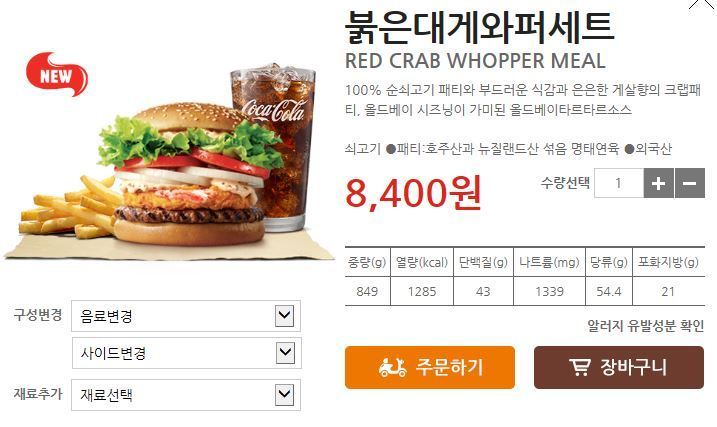717x427 pixels.
Task: Add to cart with 장바구니 button
Action: (619, 368)
